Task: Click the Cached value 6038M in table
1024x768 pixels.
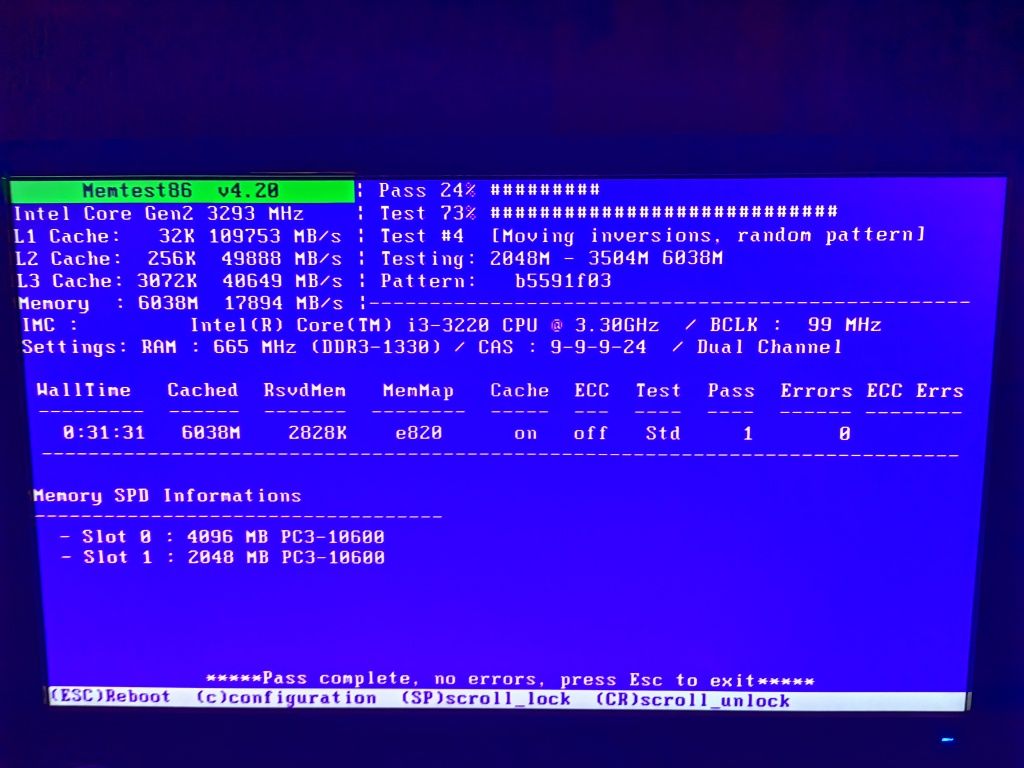Action: pyautogui.click(x=211, y=432)
